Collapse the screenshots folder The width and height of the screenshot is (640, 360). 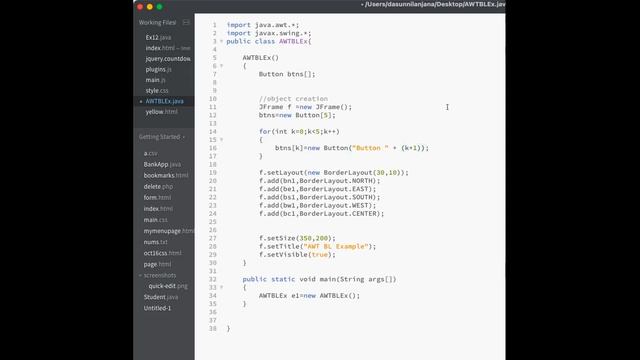(140, 276)
